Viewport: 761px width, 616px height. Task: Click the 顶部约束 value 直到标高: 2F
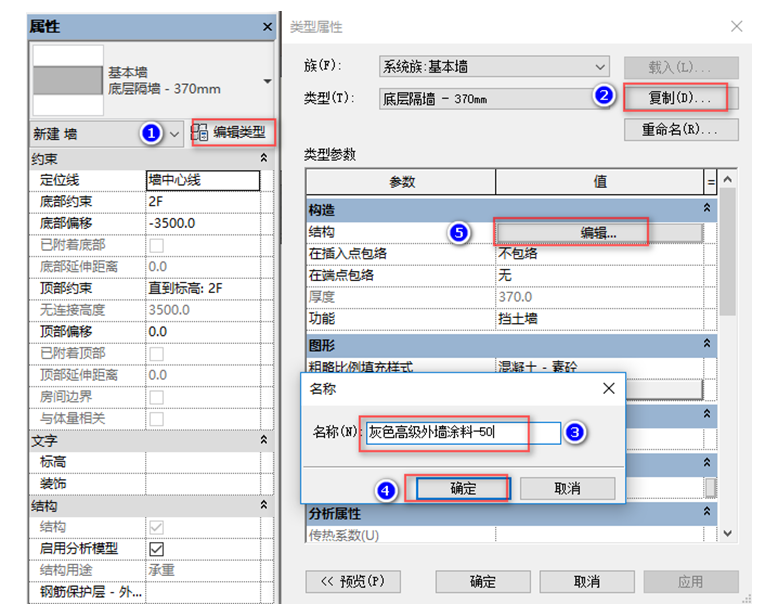[203, 288]
